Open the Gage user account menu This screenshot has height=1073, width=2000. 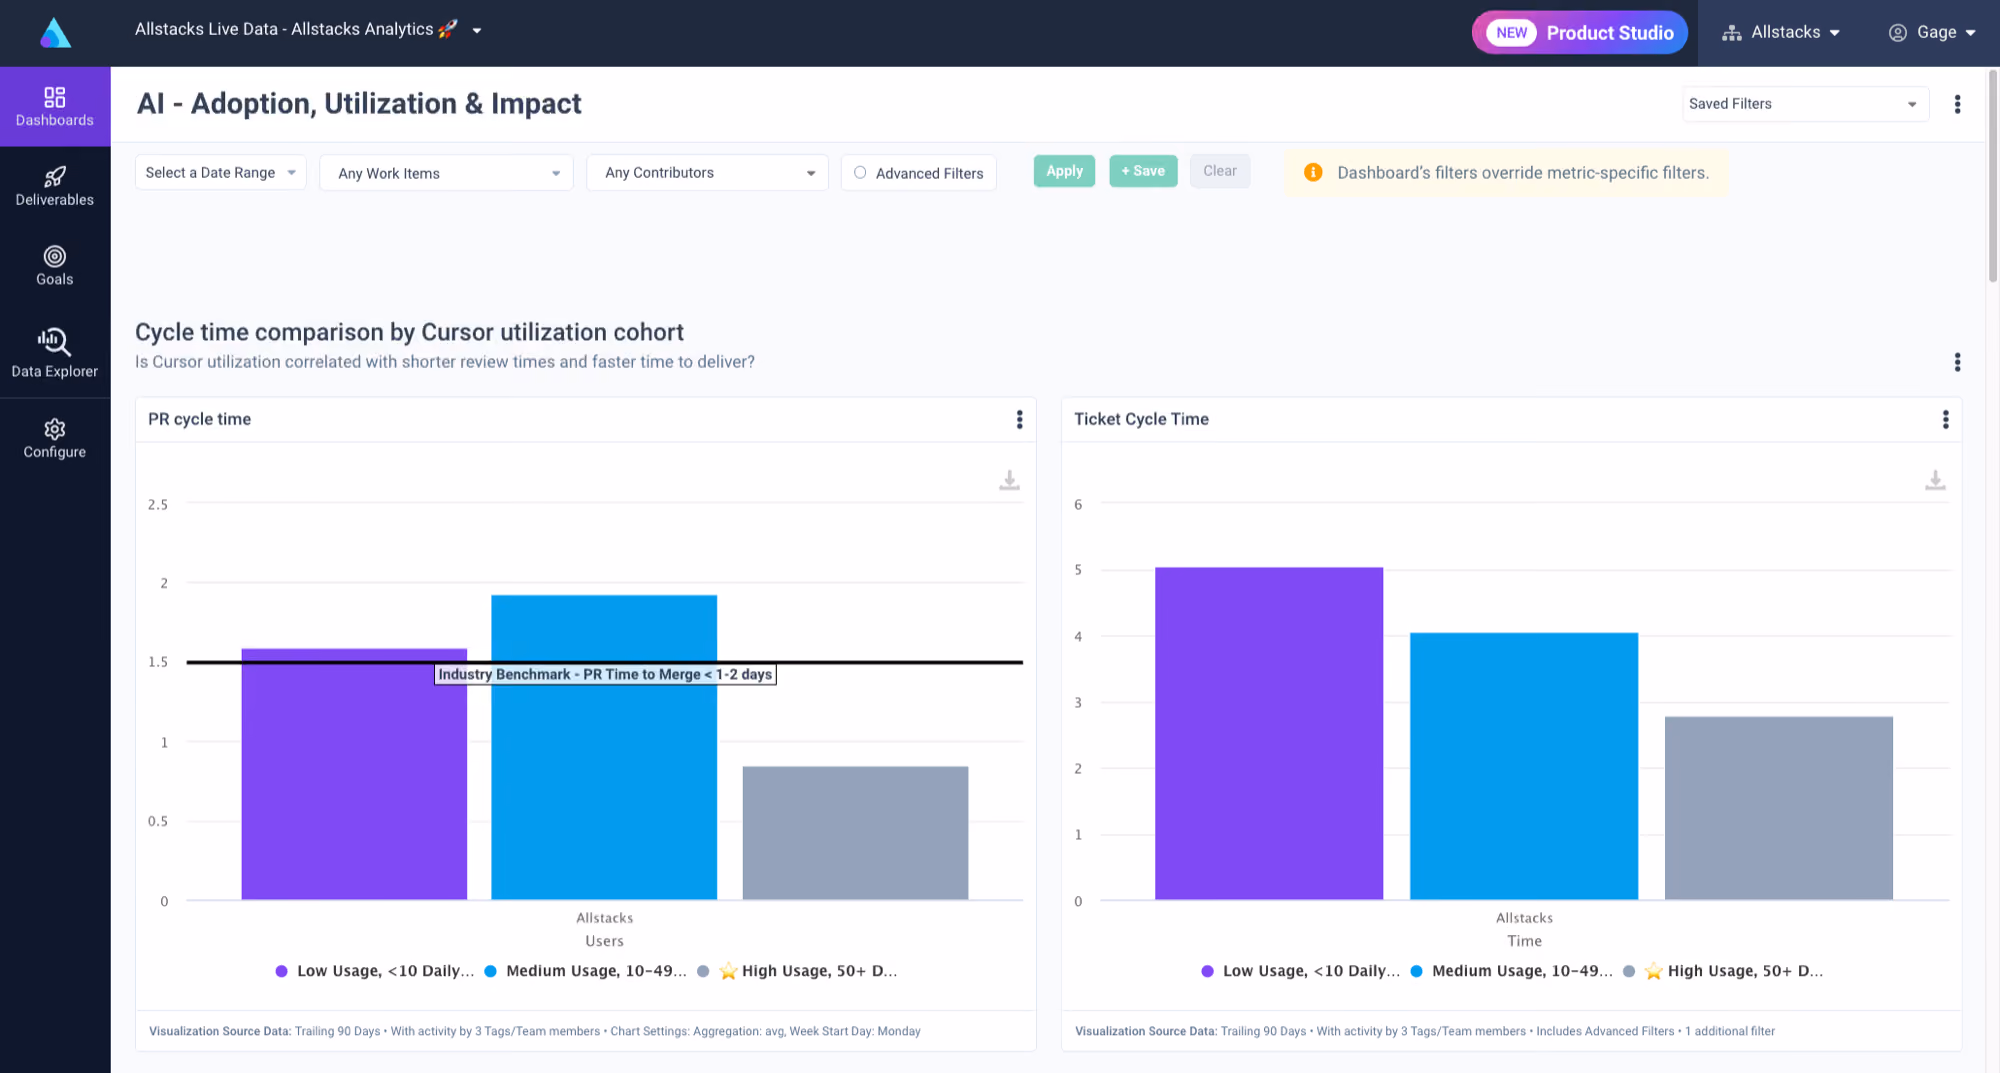pyautogui.click(x=1932, y=33)
